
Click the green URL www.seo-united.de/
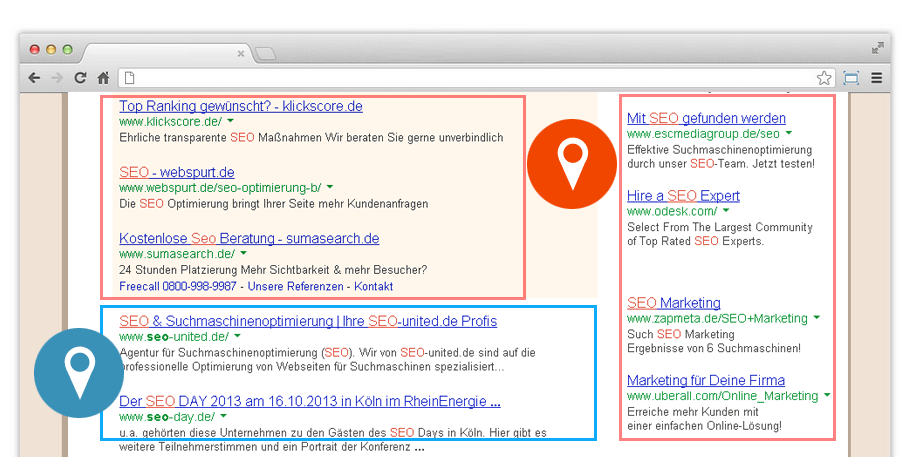(x=174, y=337)
